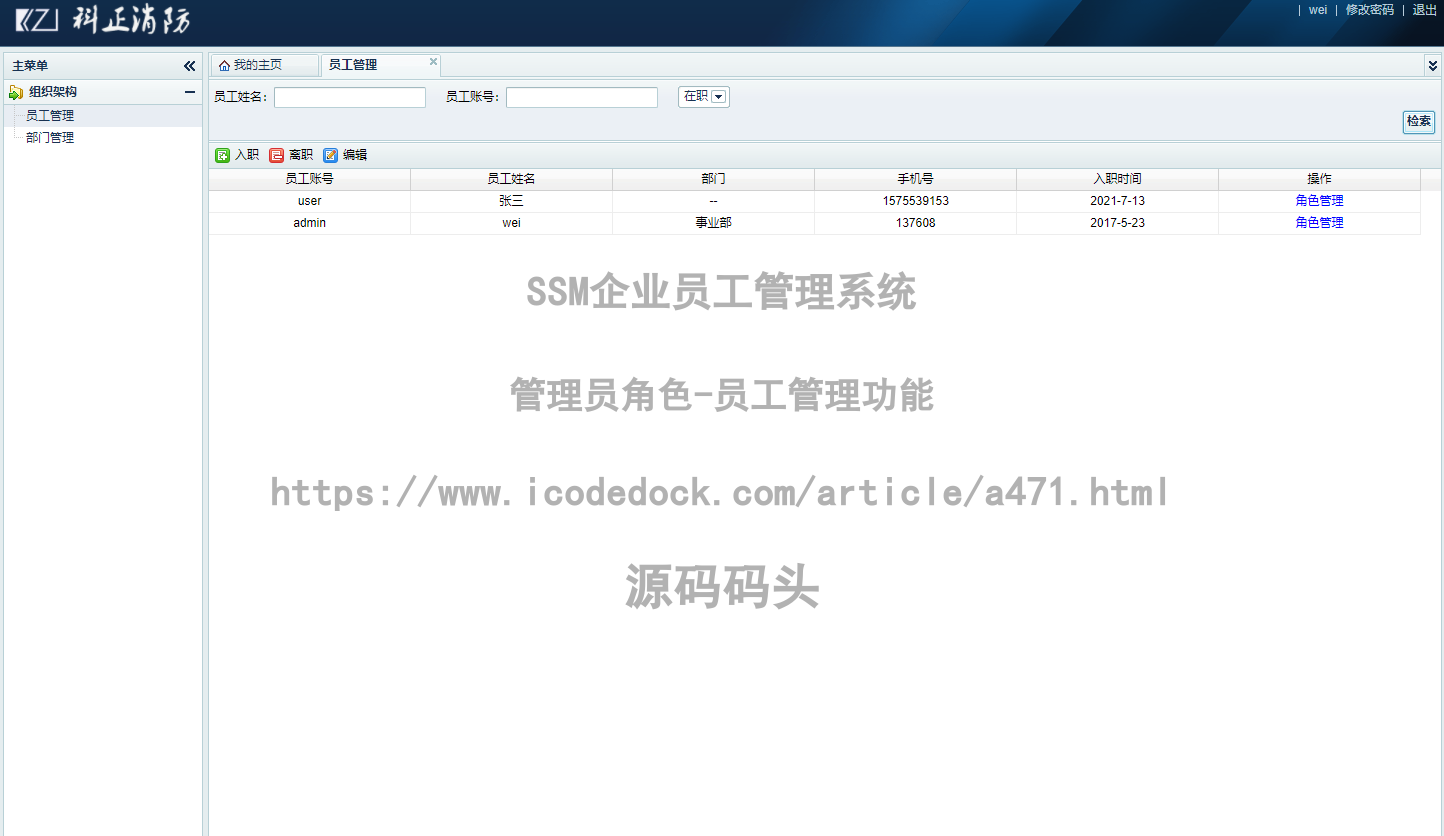The width and height of the screenshot is (1444, 836).
Task: Select the 员工管理 tree item
Action: click(x=48, y=114)
